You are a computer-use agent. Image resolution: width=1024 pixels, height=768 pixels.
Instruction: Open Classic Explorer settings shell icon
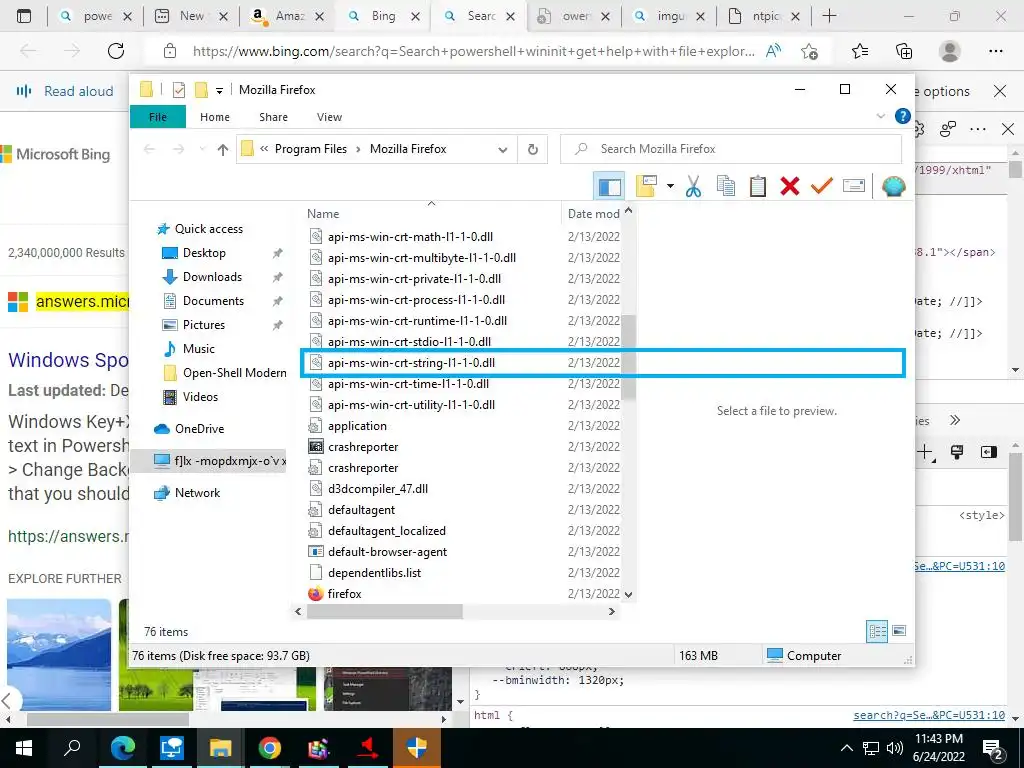pos(893,186)
